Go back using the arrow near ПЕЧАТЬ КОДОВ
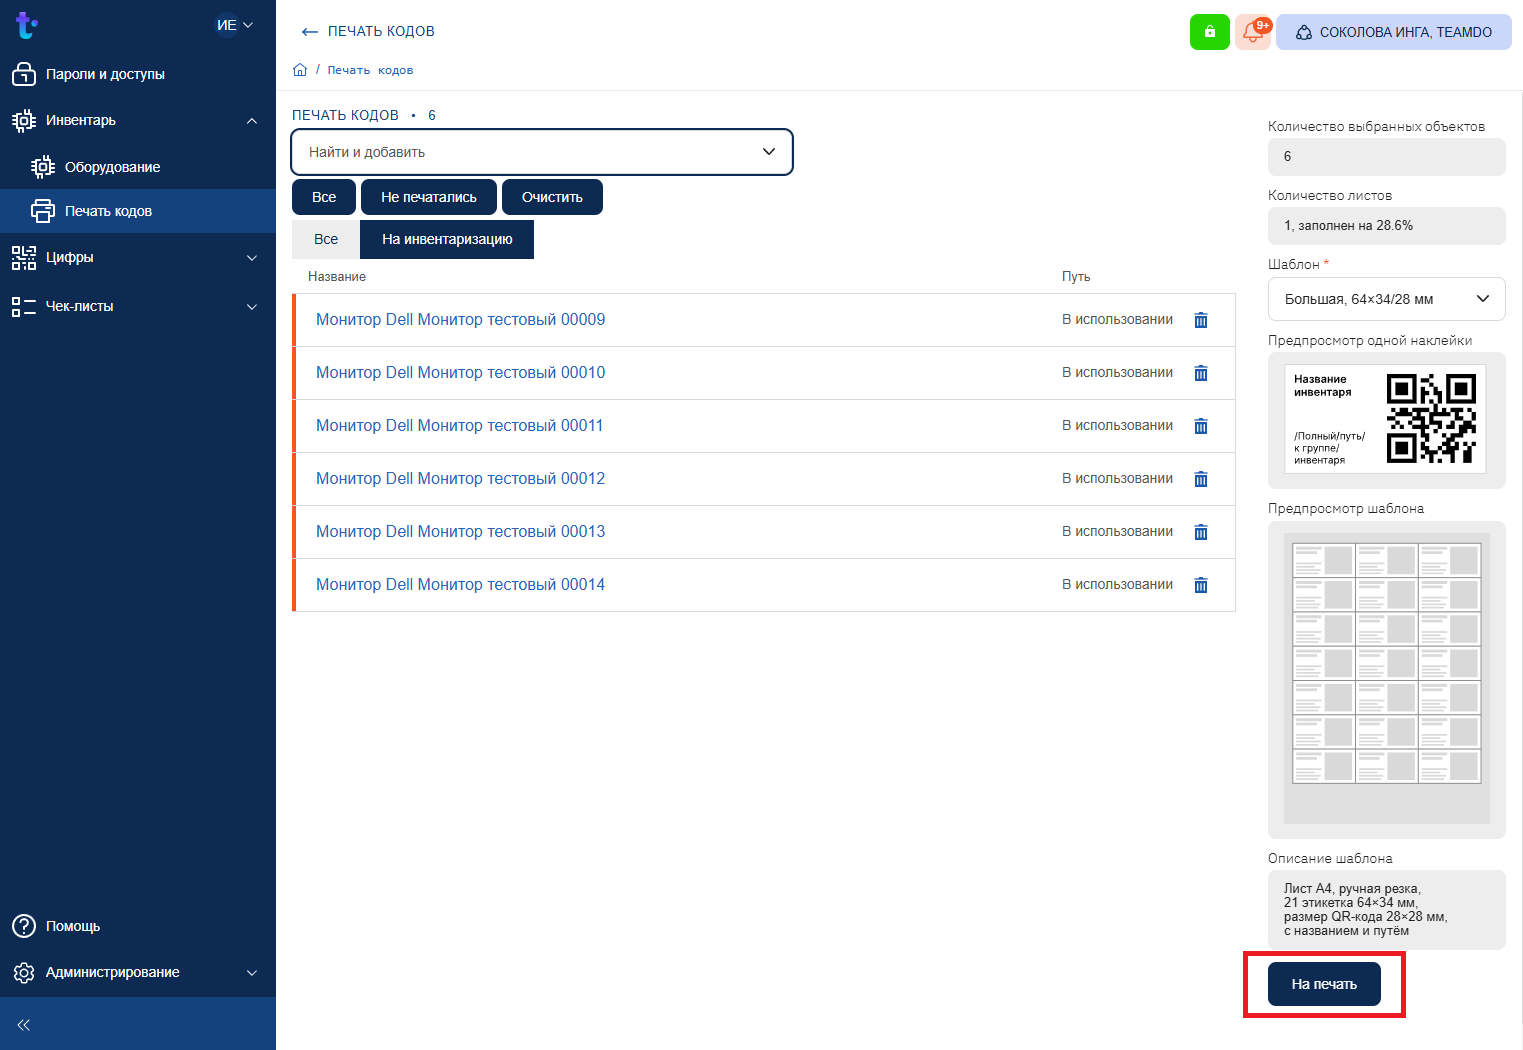 [309, 32]
